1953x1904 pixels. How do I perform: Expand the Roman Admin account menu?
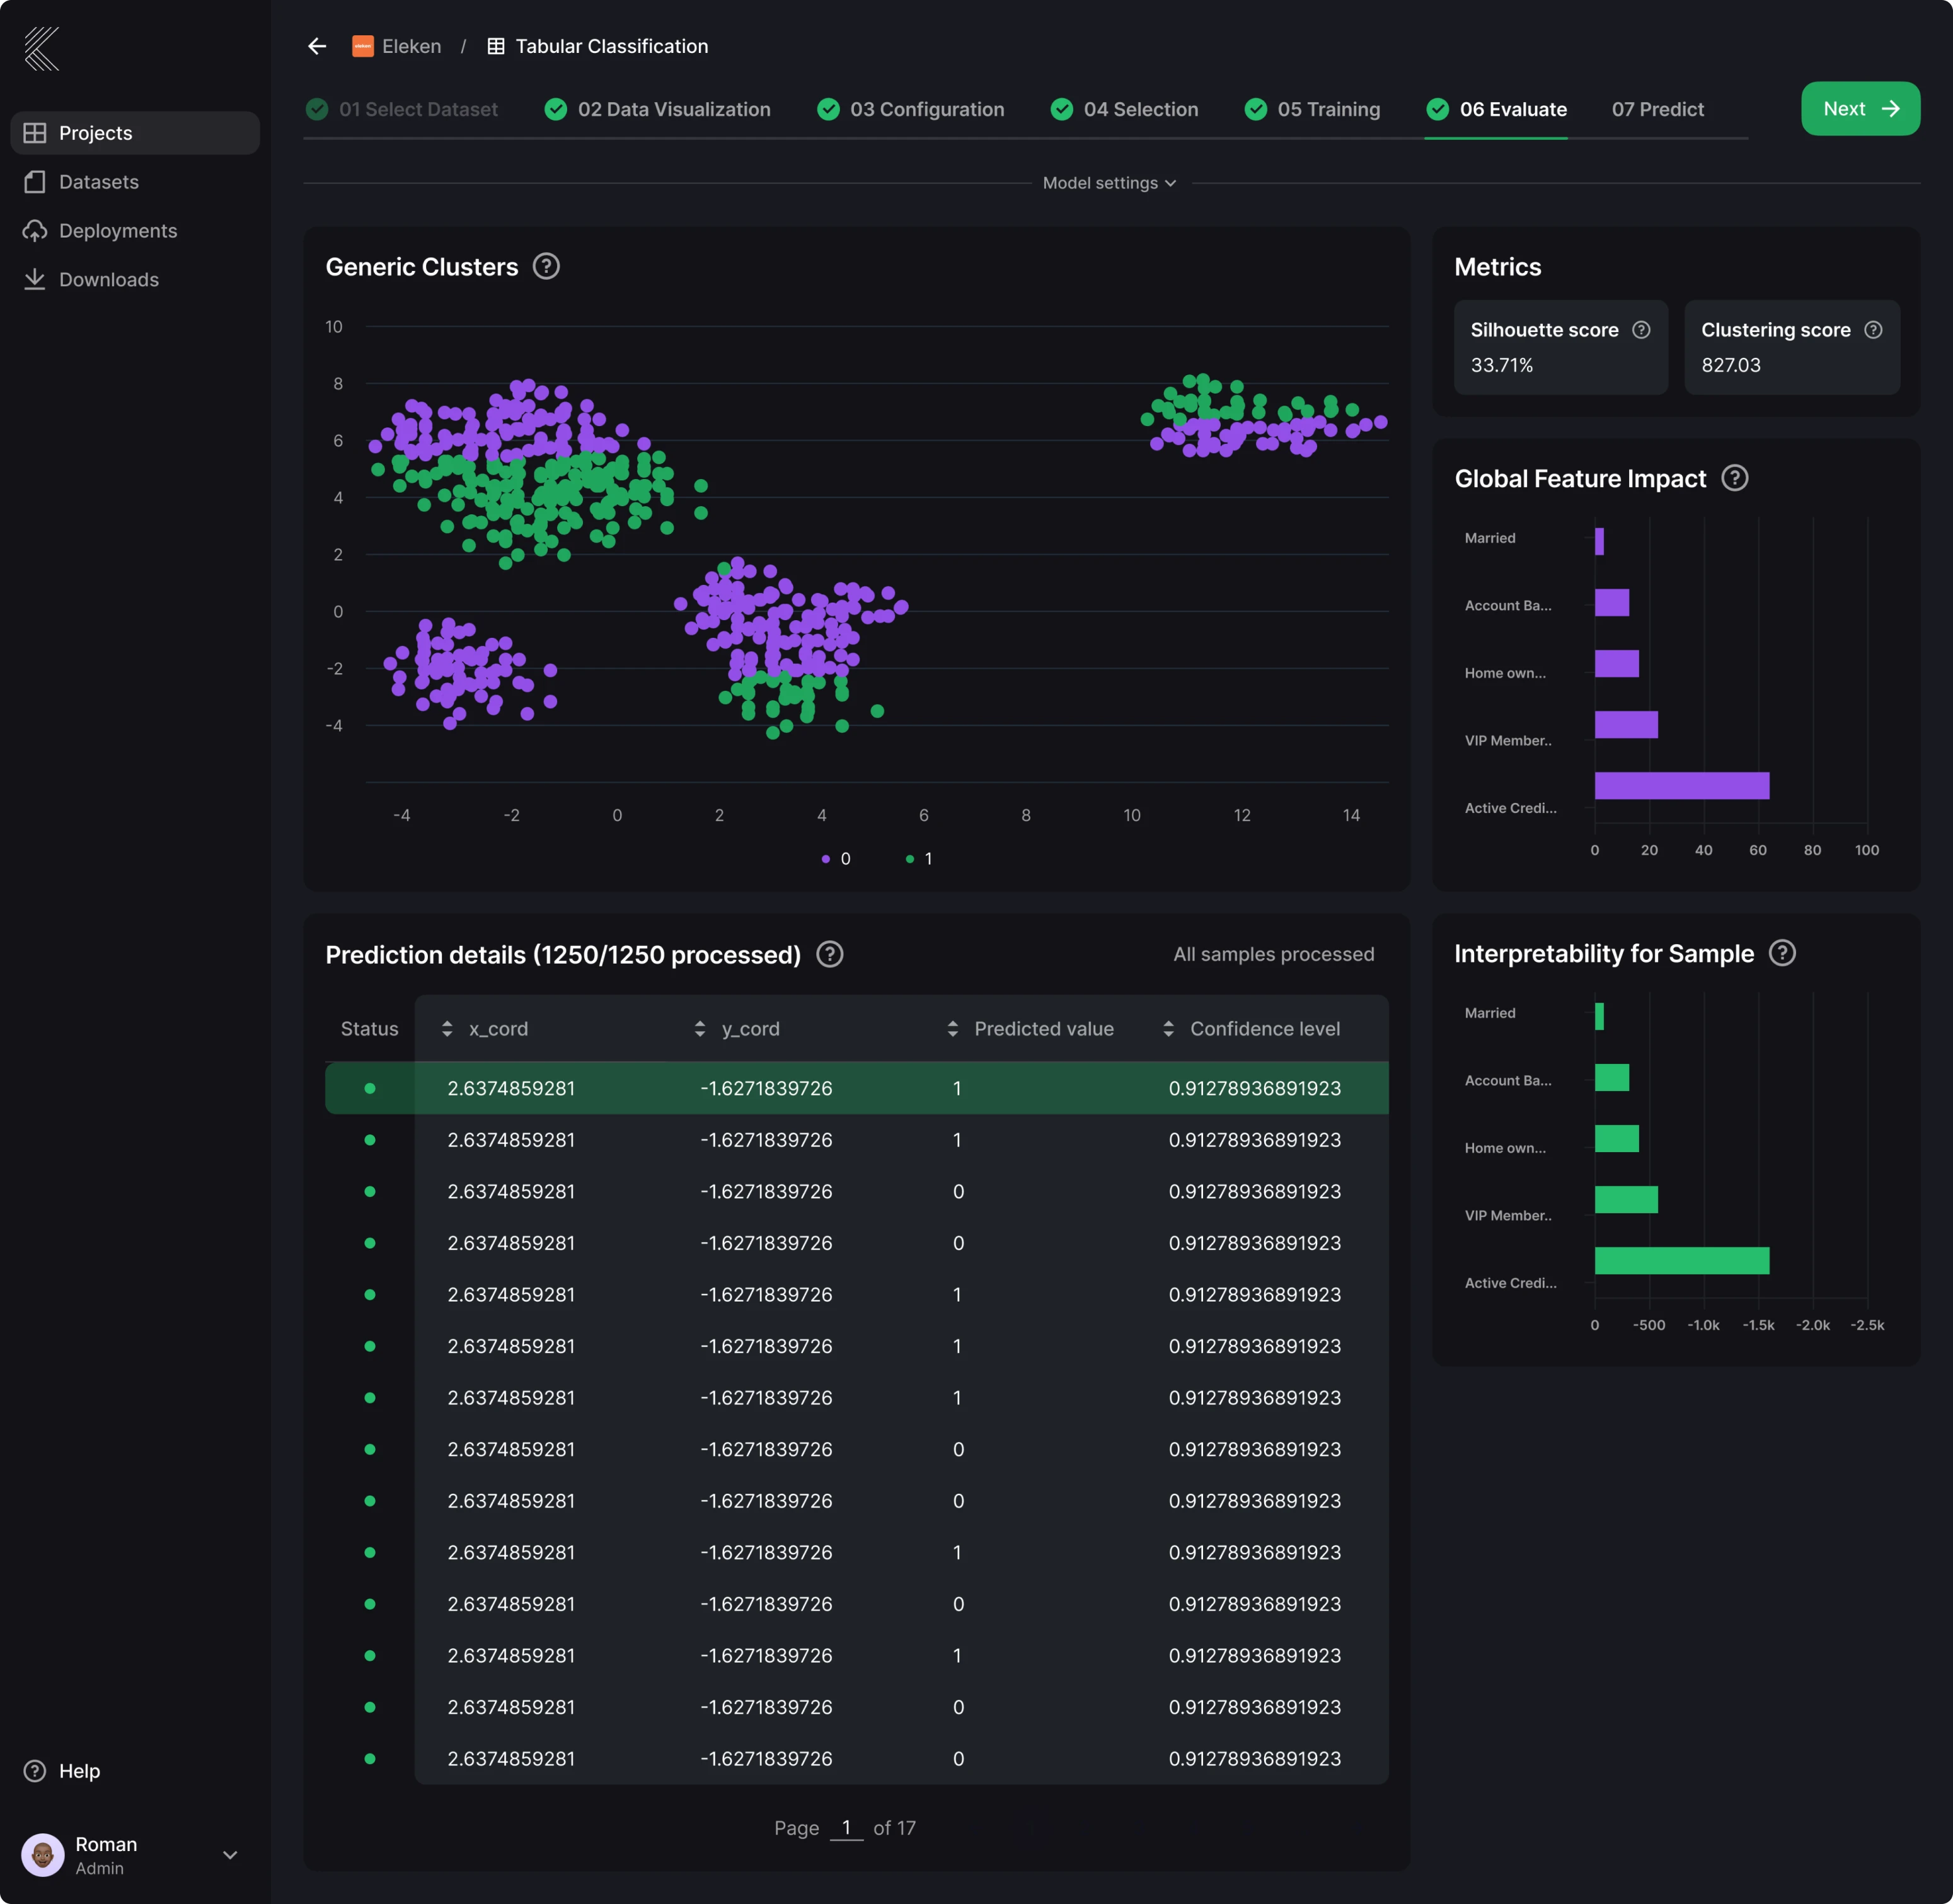click(x=230, y=1855)
